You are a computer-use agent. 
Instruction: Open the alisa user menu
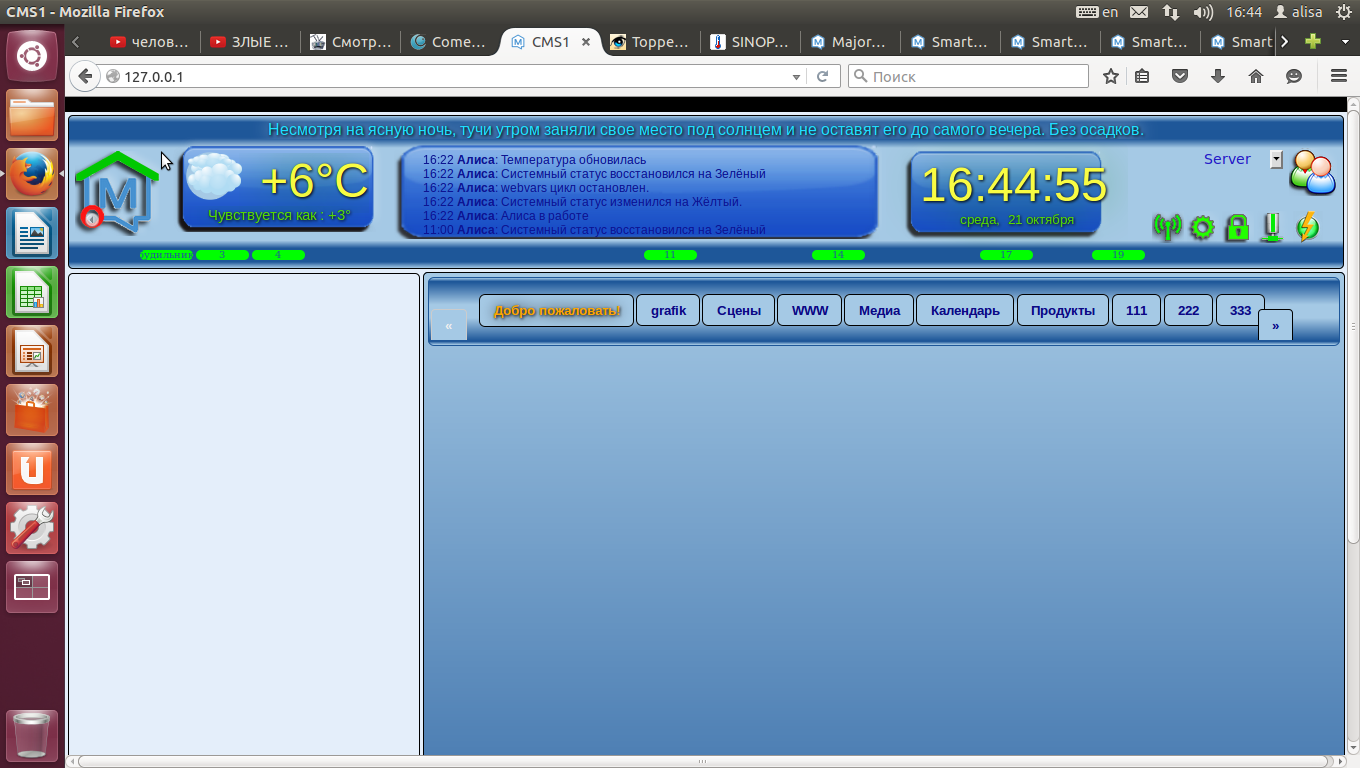[1298, 12]
